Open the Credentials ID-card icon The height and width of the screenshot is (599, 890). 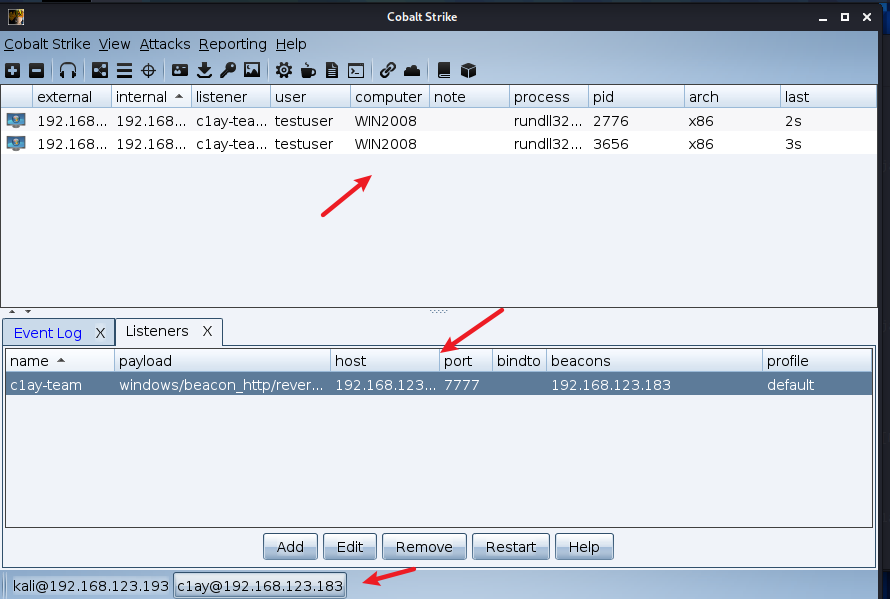point(180,70)
